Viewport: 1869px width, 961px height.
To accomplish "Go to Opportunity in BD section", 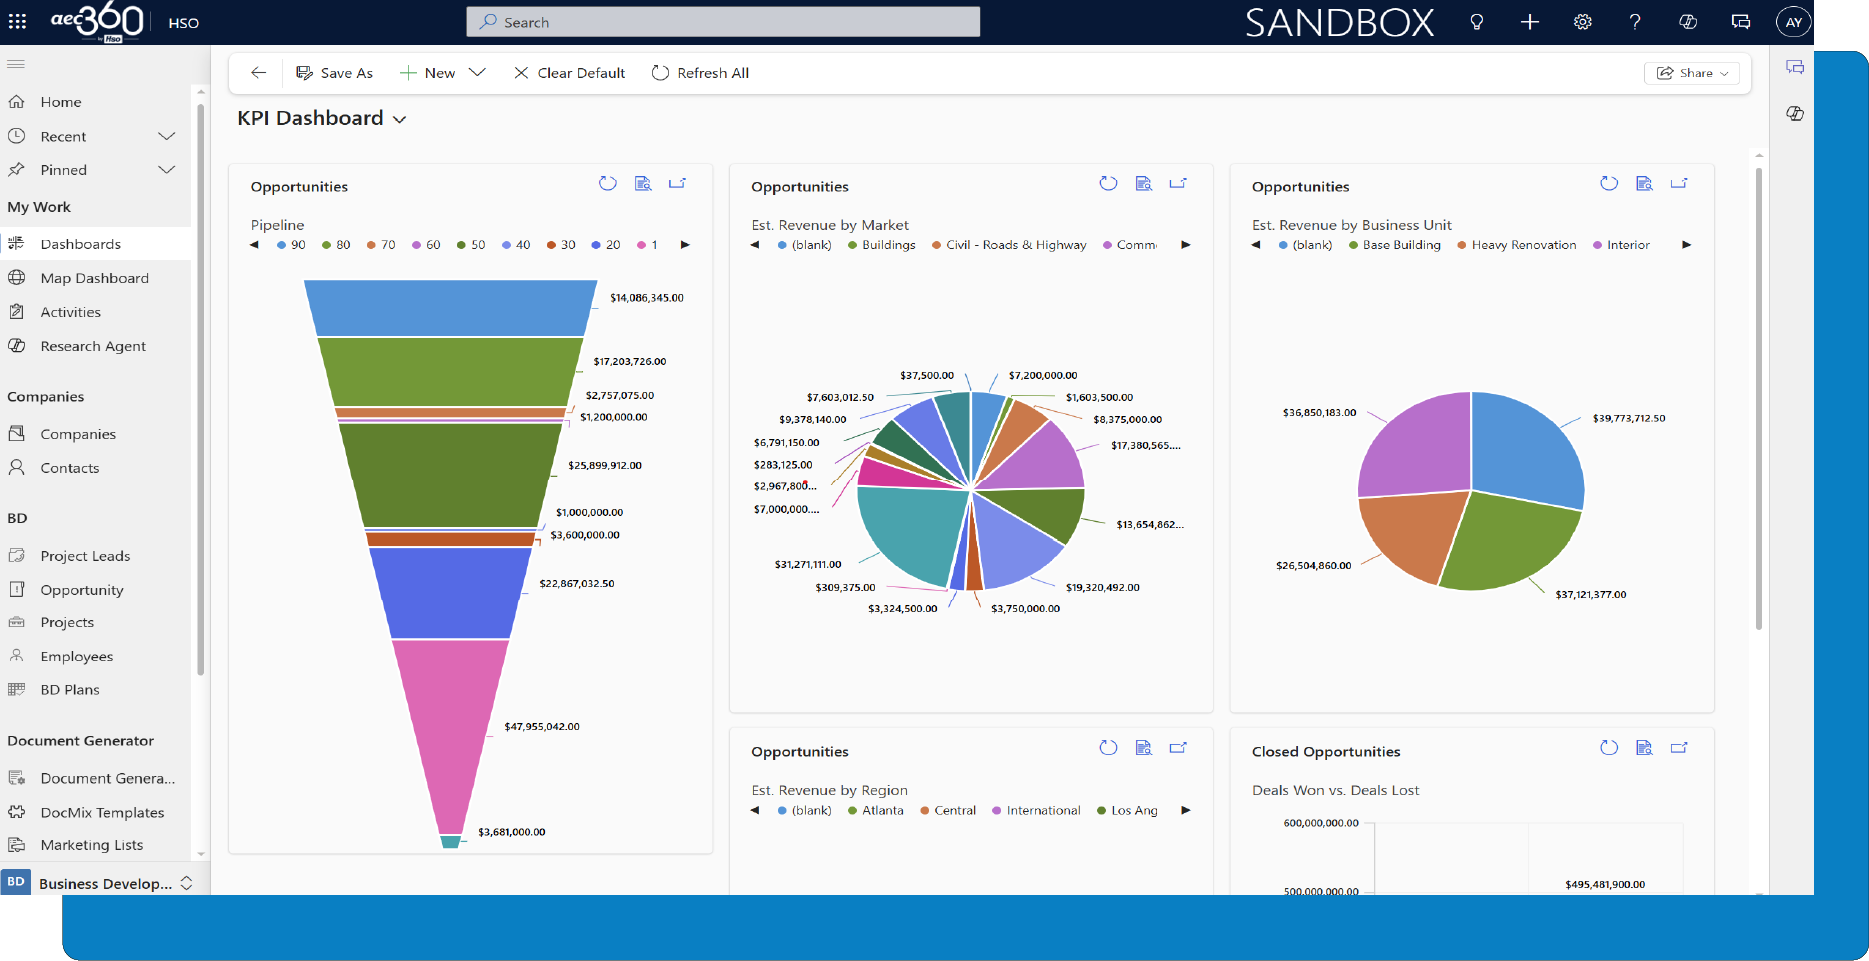I will (x=82, y=590).
